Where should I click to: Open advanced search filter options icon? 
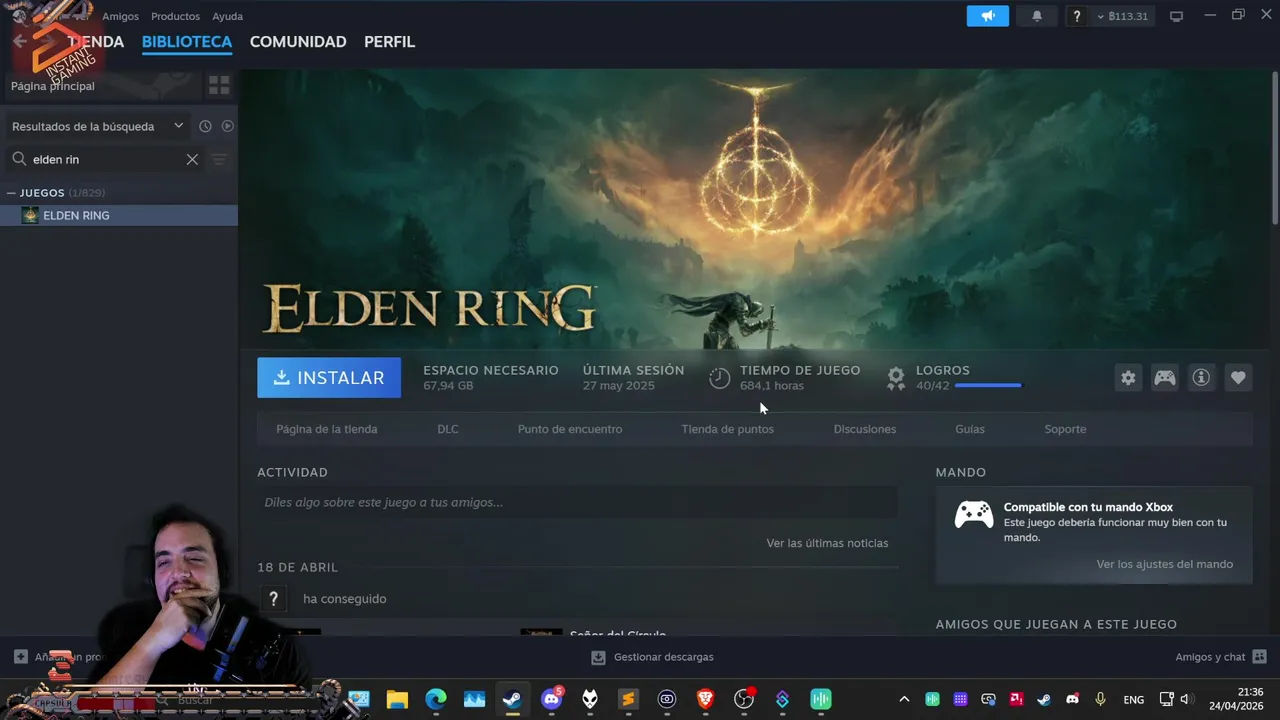pyautogui.click(x=220, y=159)
